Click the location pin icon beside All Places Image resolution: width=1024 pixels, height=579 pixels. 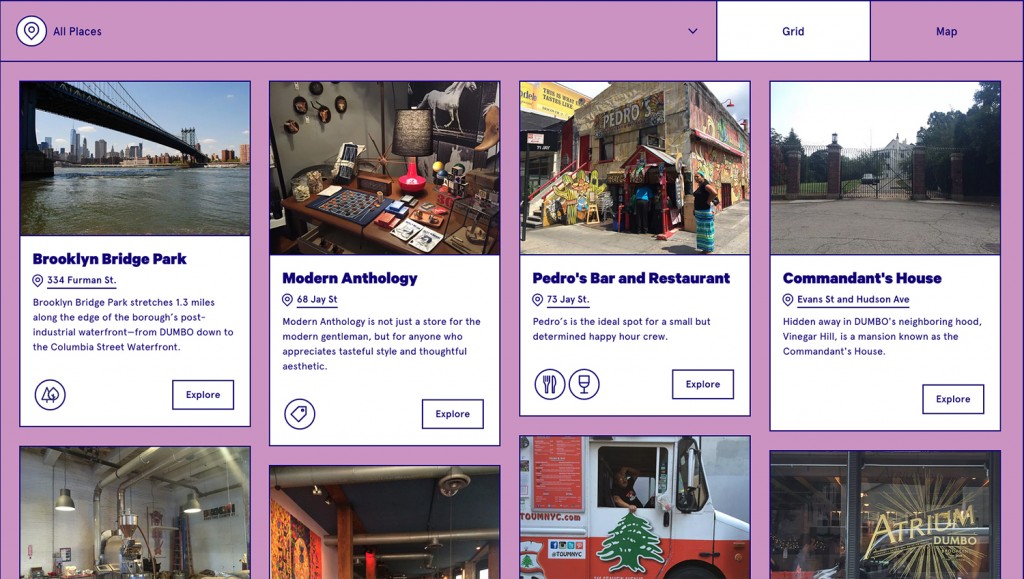tap(31, 31)
